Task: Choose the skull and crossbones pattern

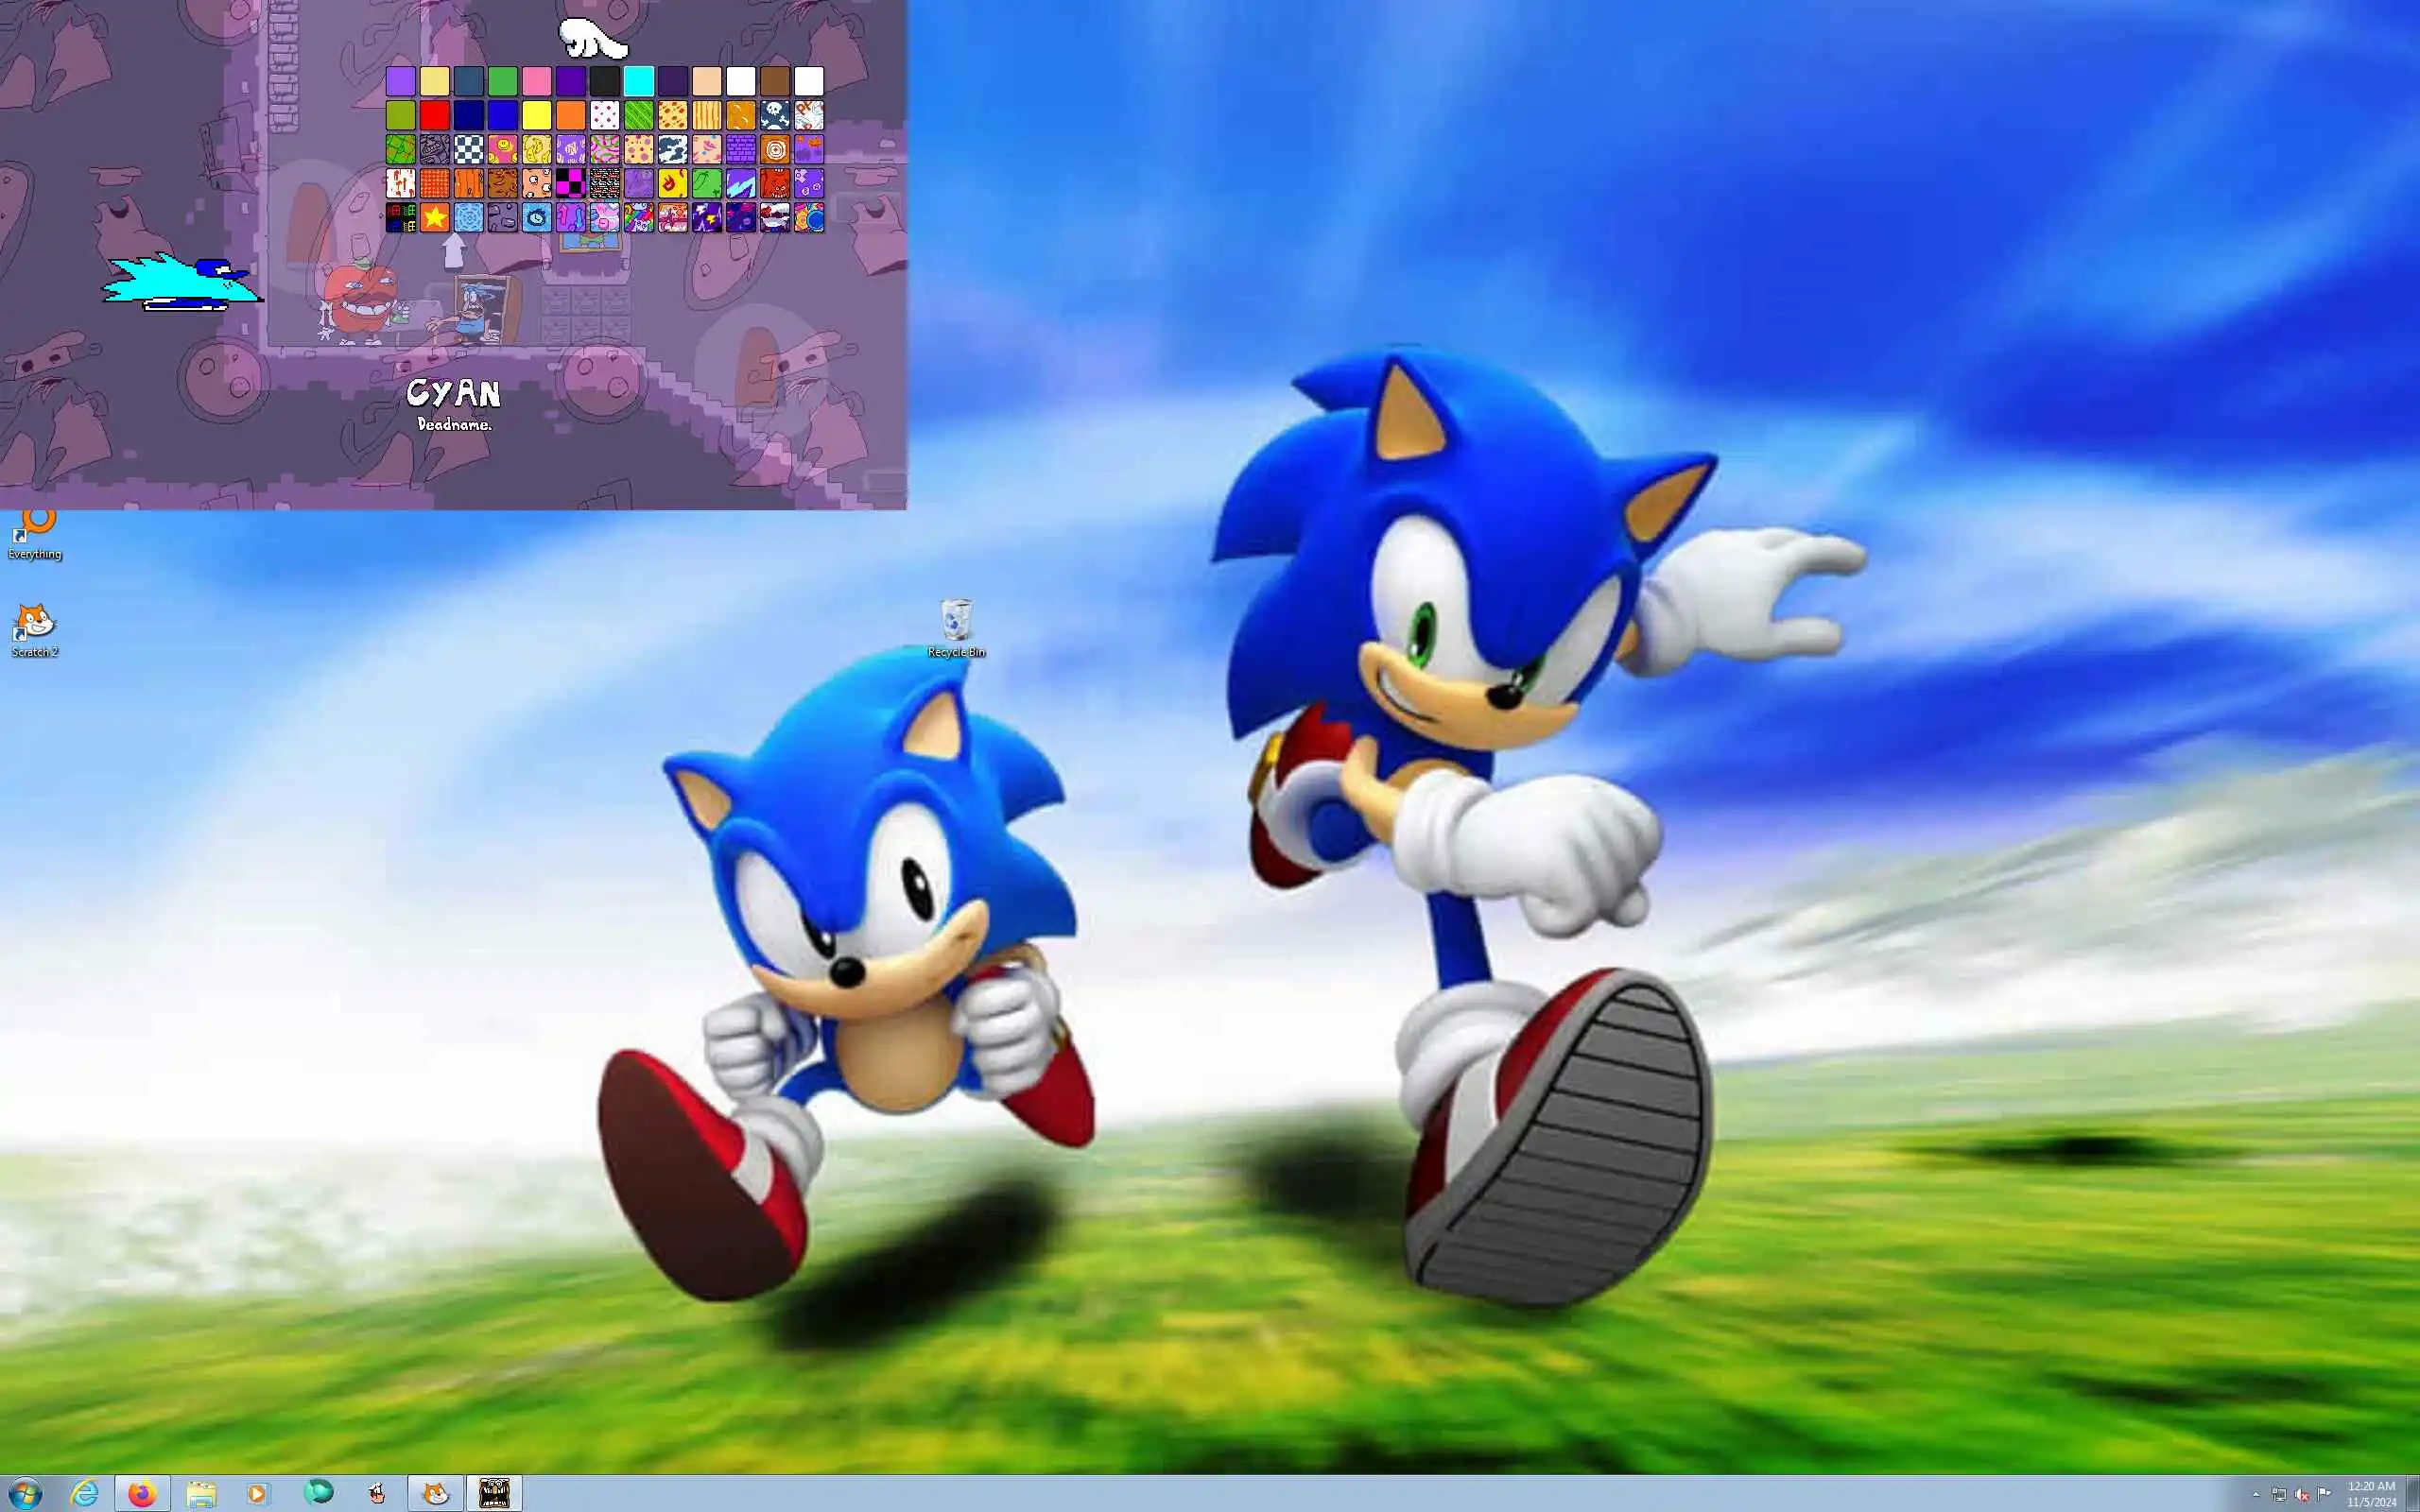Action: pyautogui.click(x=775, y=115)
